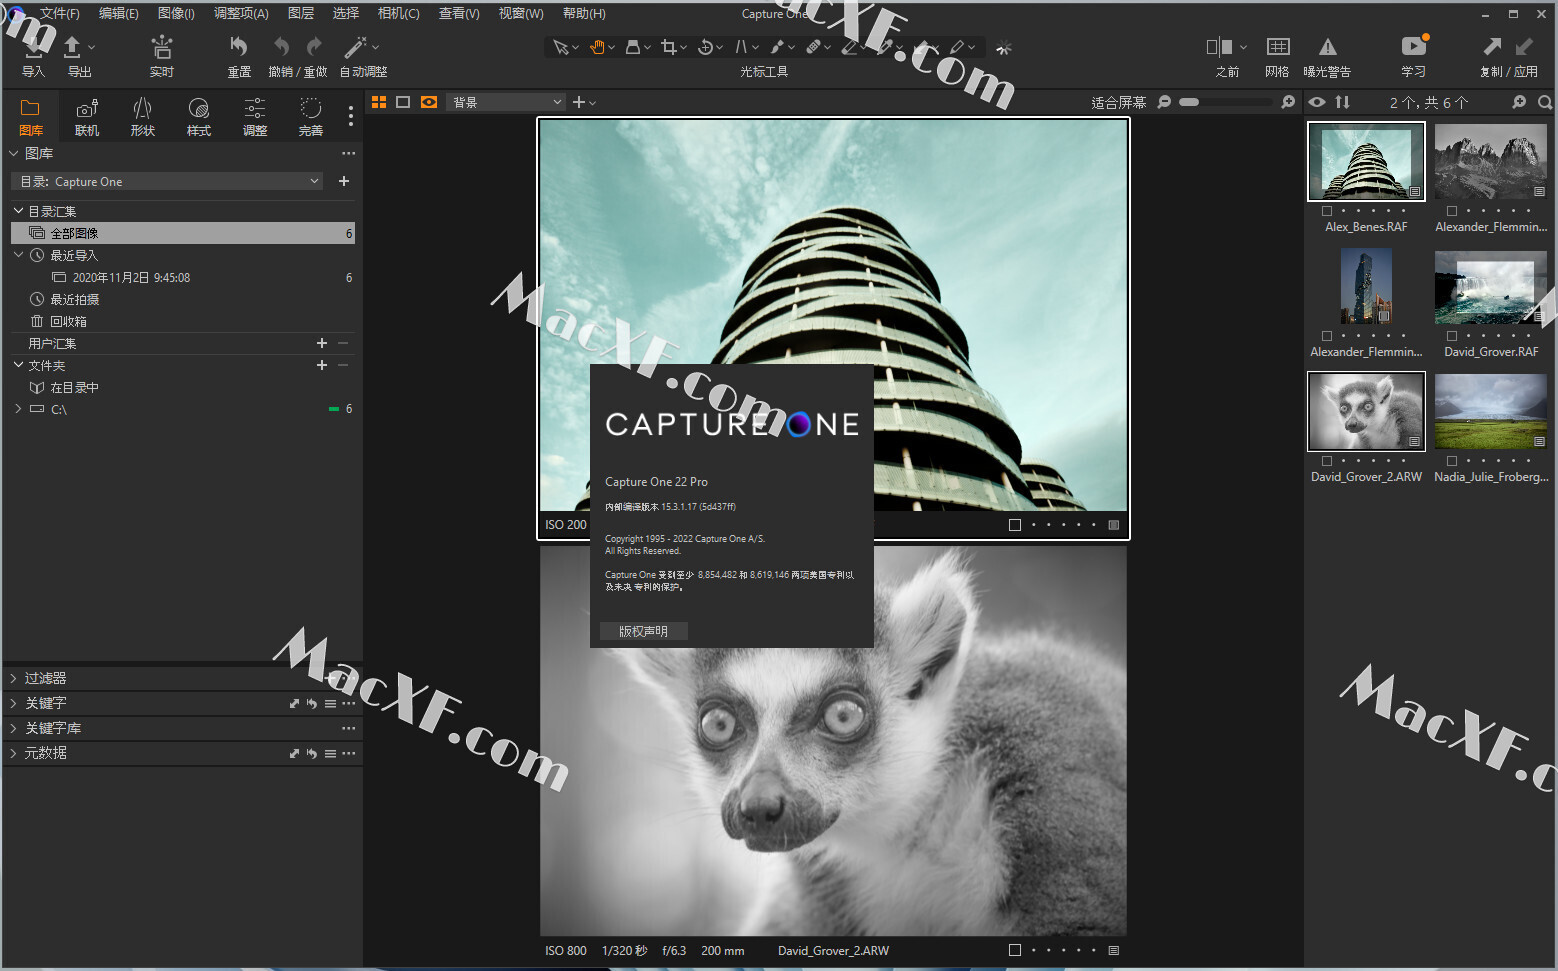Viewport: 1558px width, 971px height.
Task: Toggle the Exposure Warning (曝光警告) icon
Action: pyautogui.click(x=1327, y=47)
